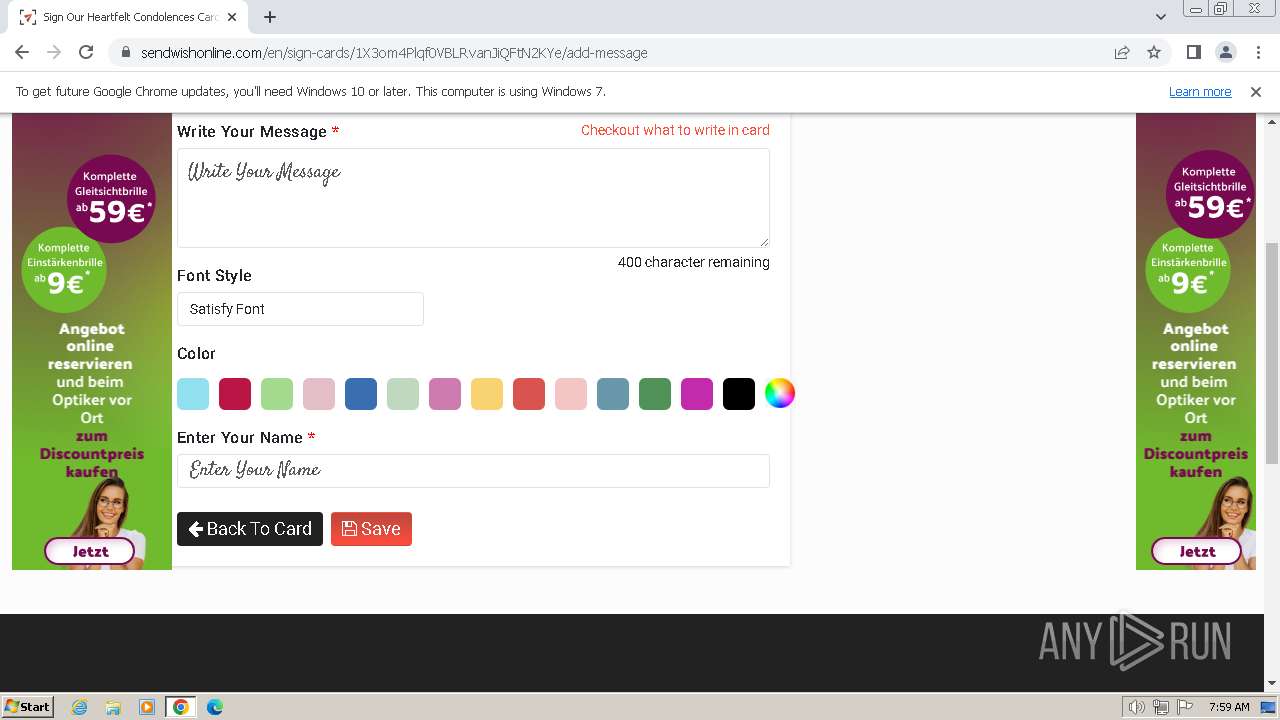Bookmark this page with the star icon
This screenshot has height=720, width=1280.
1154,53
